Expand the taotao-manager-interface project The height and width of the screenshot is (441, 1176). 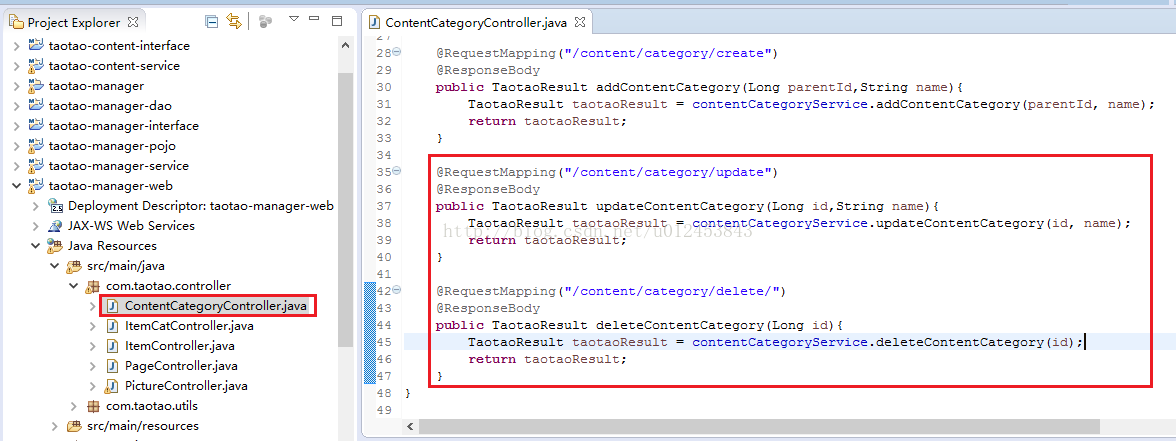coord(16,126)
